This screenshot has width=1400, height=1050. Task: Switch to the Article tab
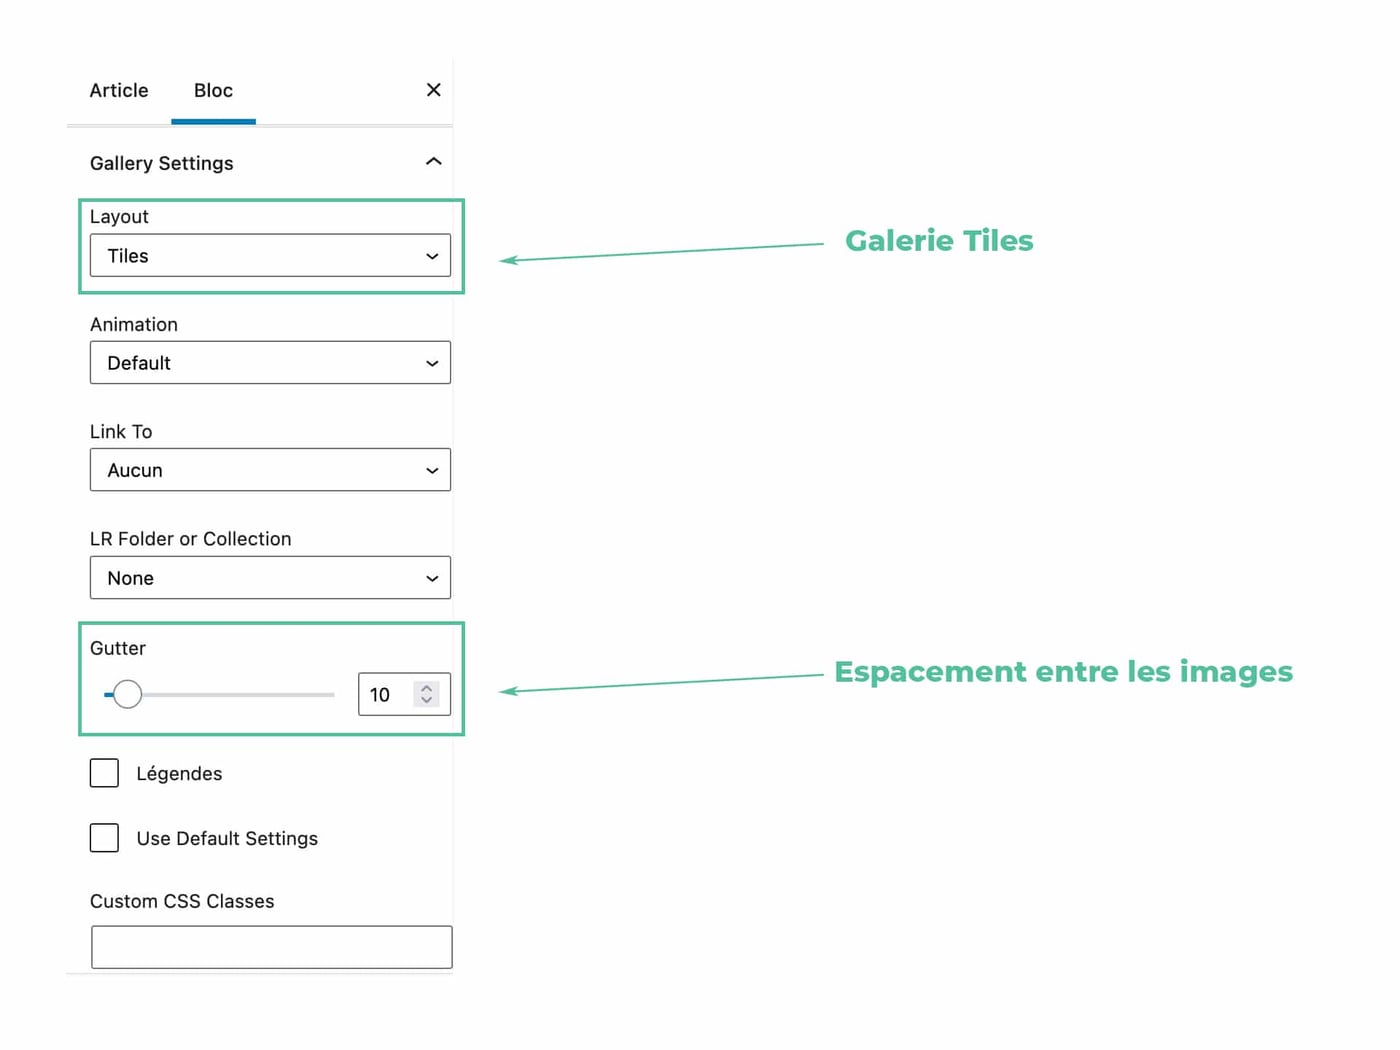point(119,91)
